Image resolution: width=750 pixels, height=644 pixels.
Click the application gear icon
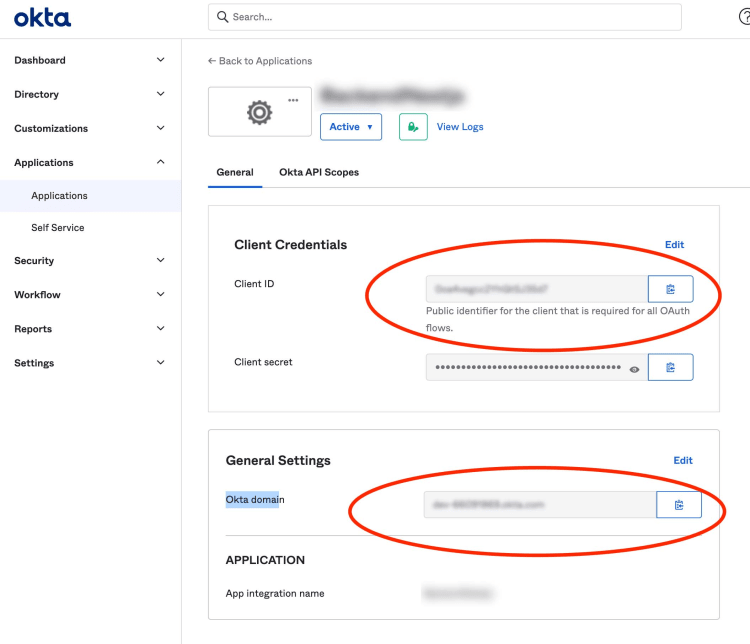[260, 112]
